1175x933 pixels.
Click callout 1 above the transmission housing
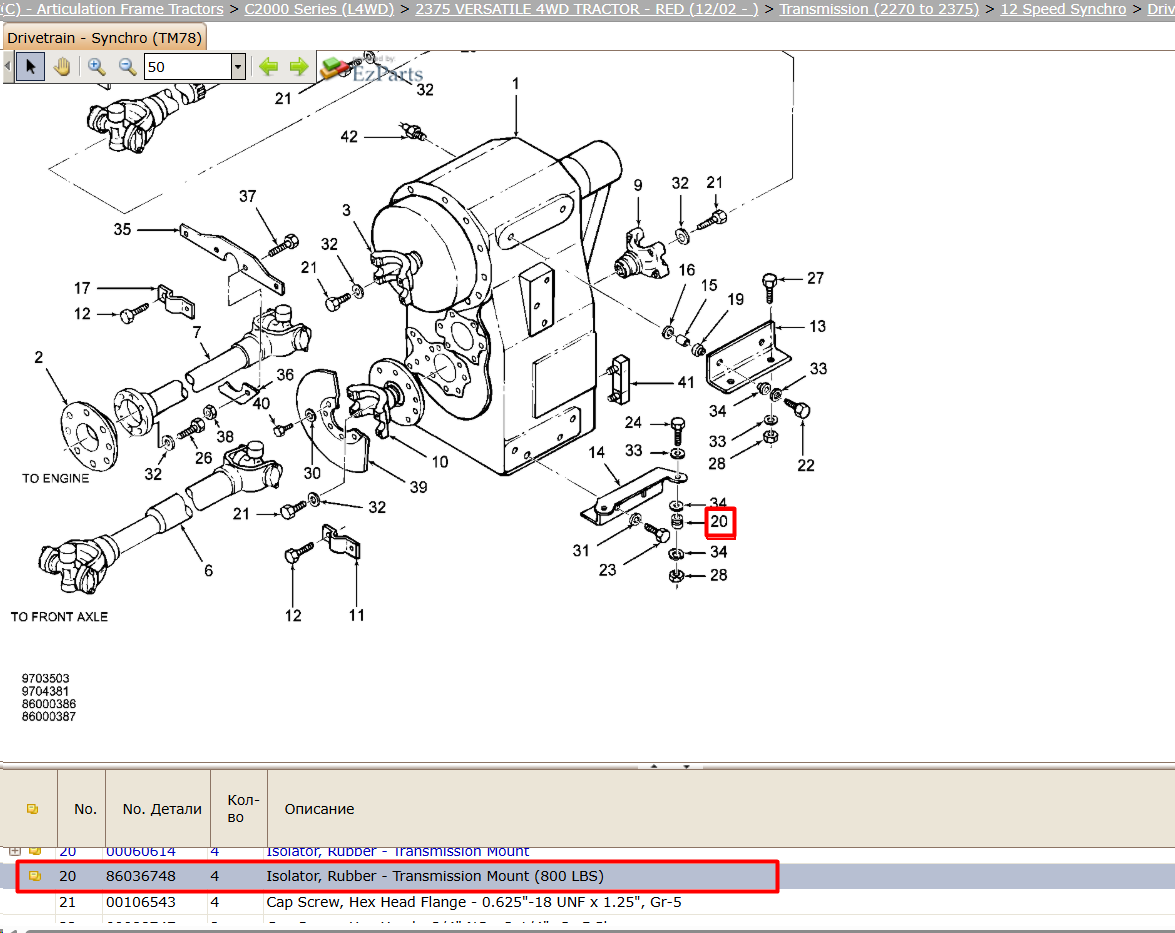click(516, 84)
